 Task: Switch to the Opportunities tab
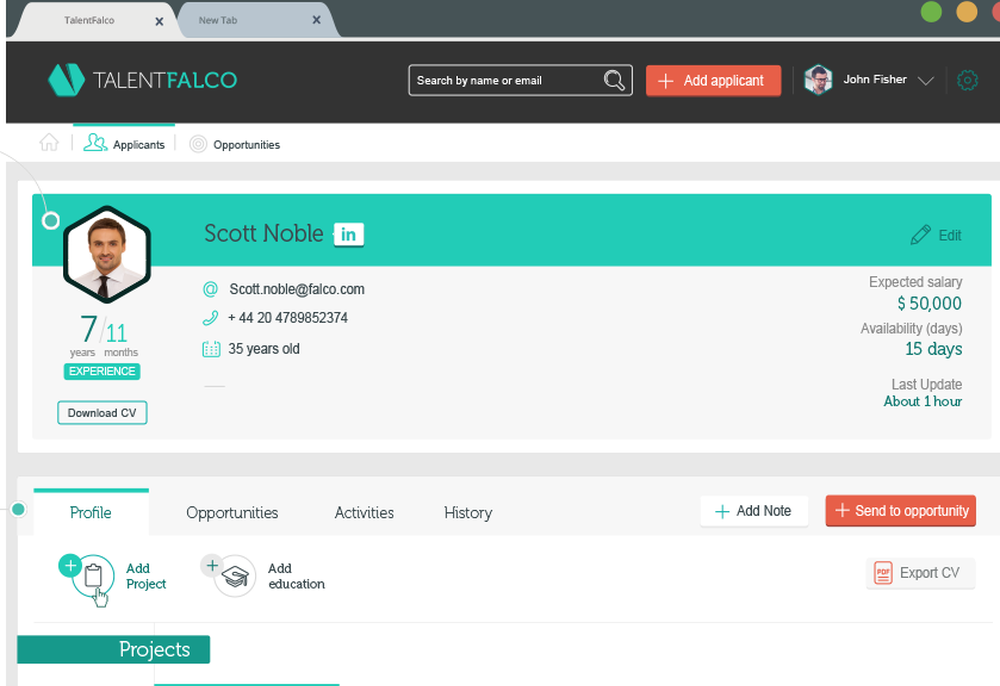pos(231,512)
